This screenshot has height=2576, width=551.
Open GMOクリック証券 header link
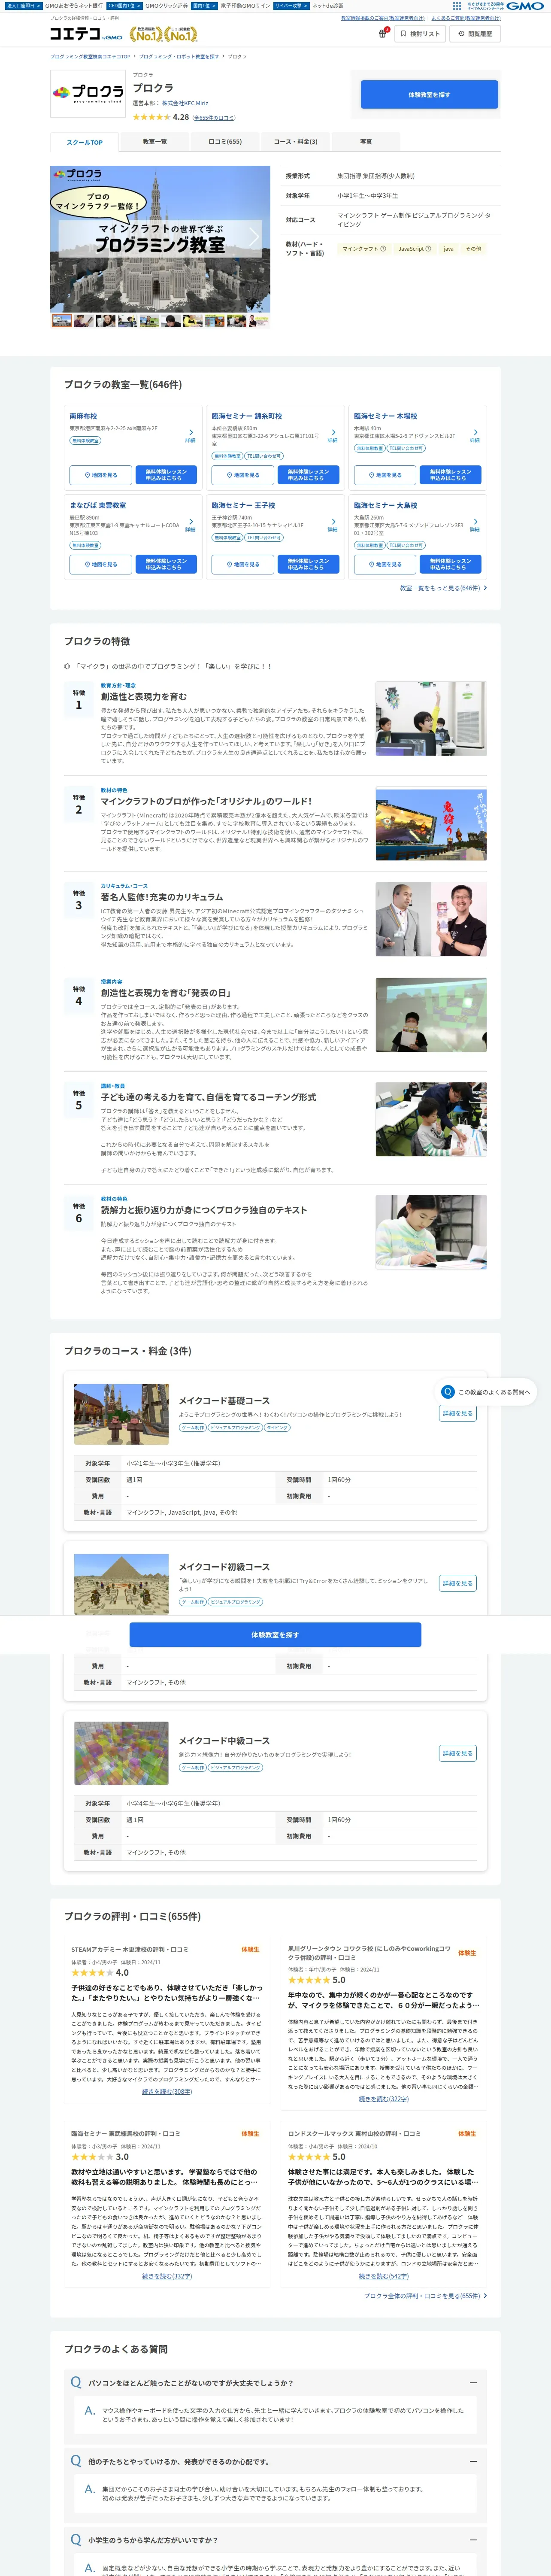(166, 6)
